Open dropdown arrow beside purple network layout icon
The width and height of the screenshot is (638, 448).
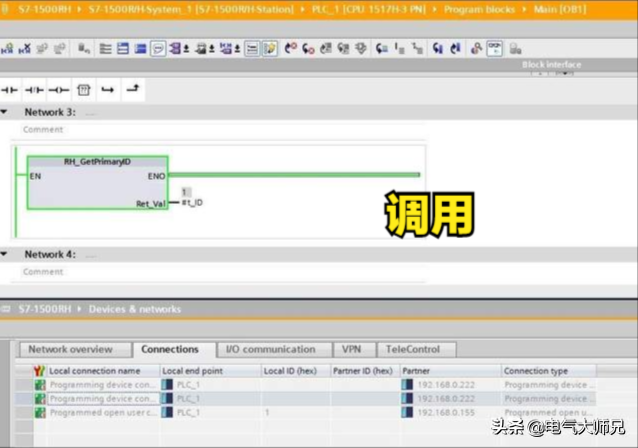click(x=237, y=49)
